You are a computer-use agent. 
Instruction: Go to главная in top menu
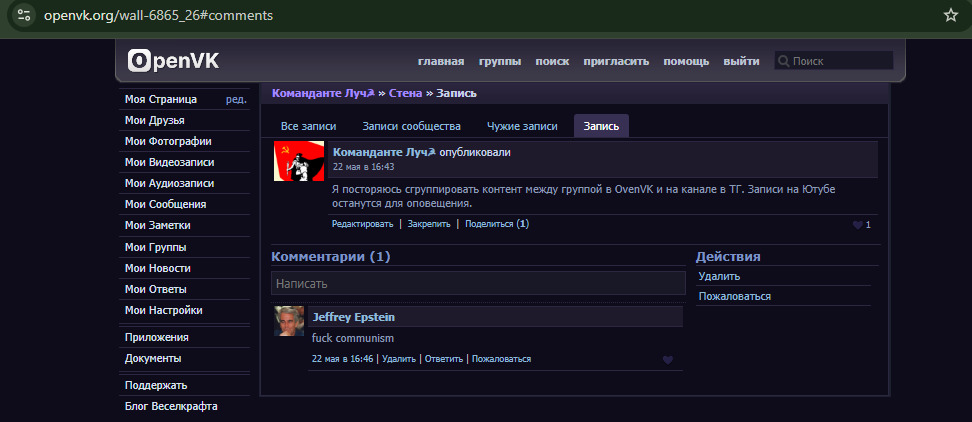(x=441, y=61)
